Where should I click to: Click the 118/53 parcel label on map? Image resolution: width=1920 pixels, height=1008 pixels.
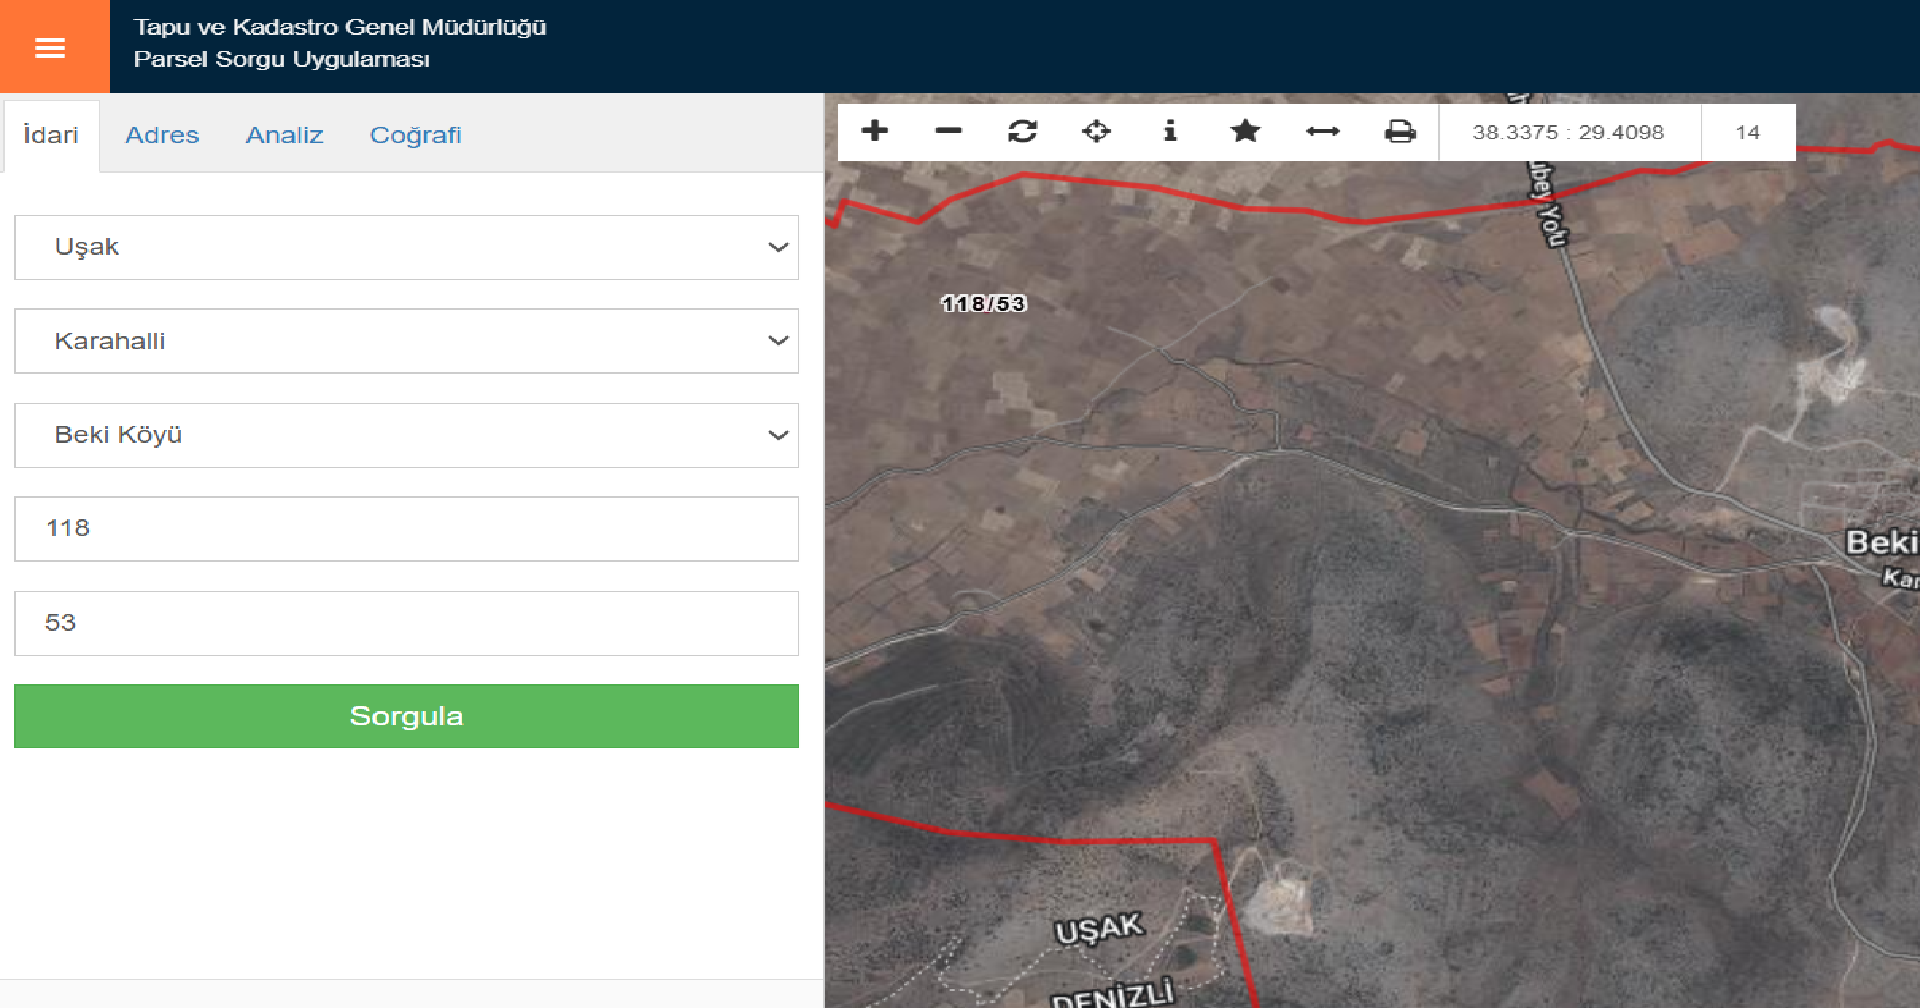984,304
